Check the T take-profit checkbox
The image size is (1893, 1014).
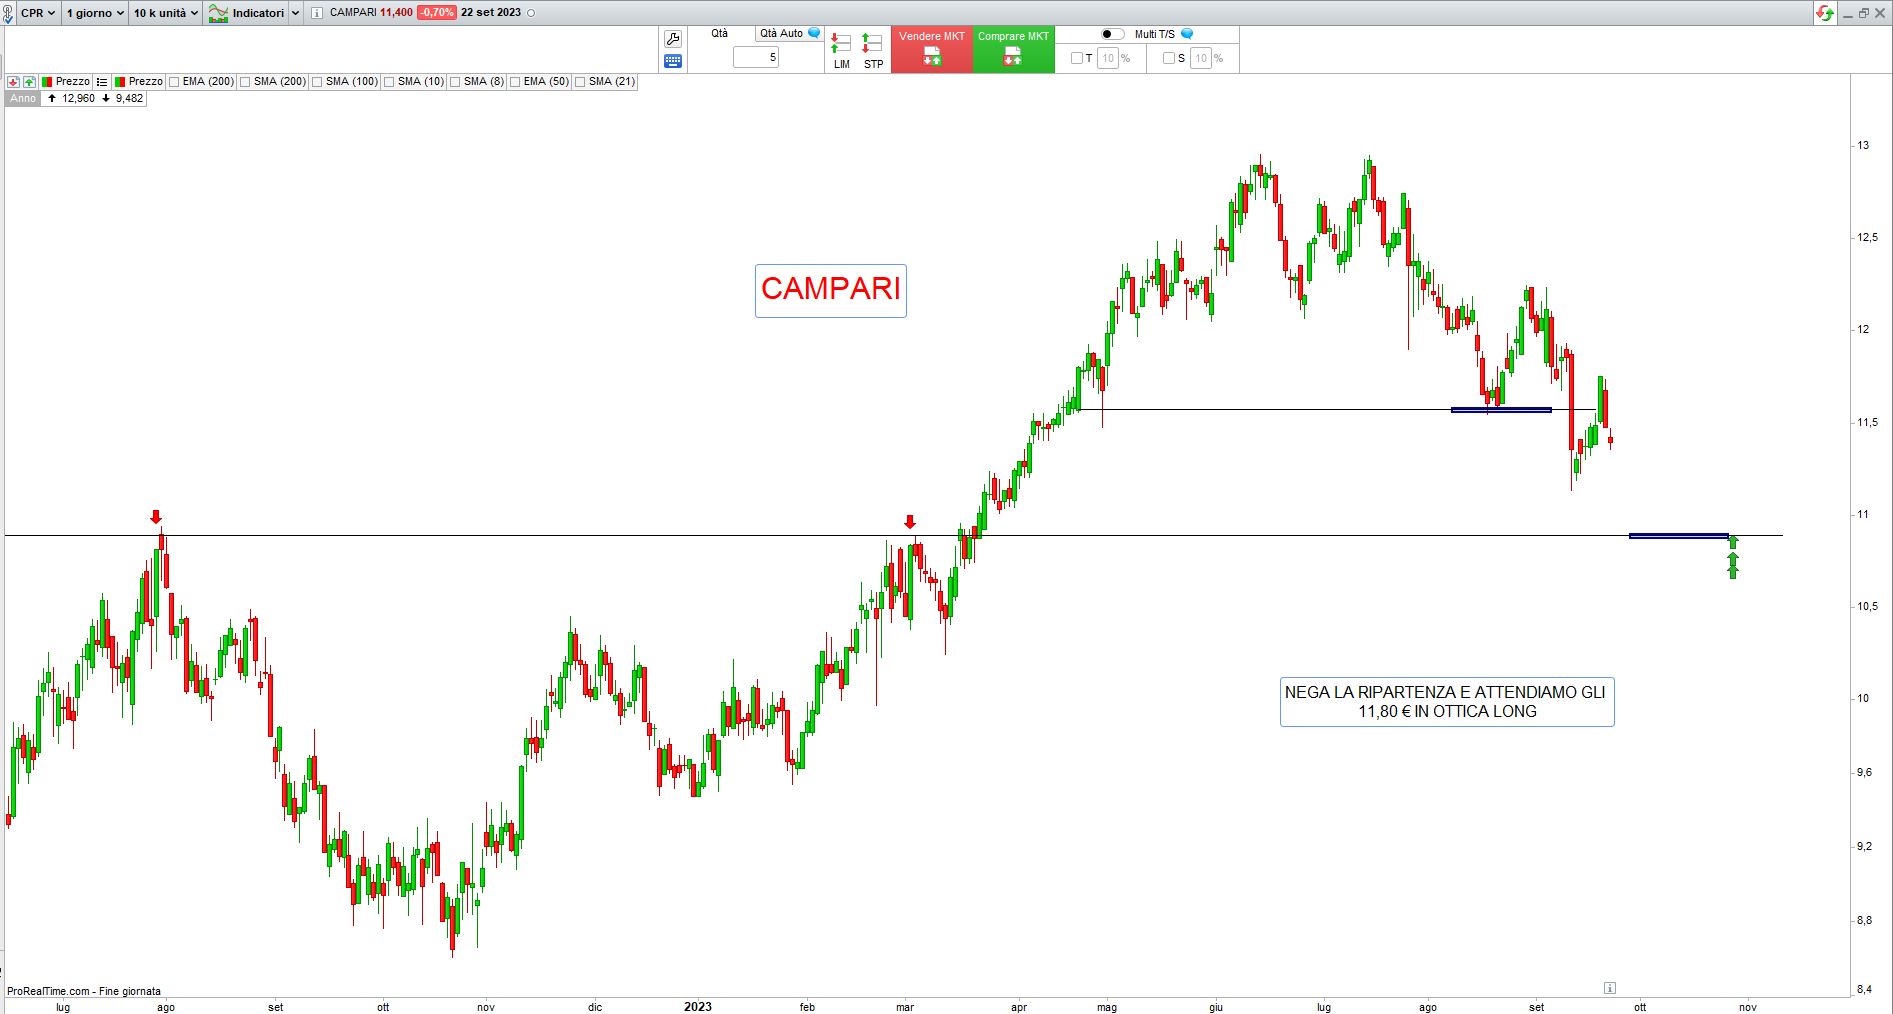(1077, 58)
